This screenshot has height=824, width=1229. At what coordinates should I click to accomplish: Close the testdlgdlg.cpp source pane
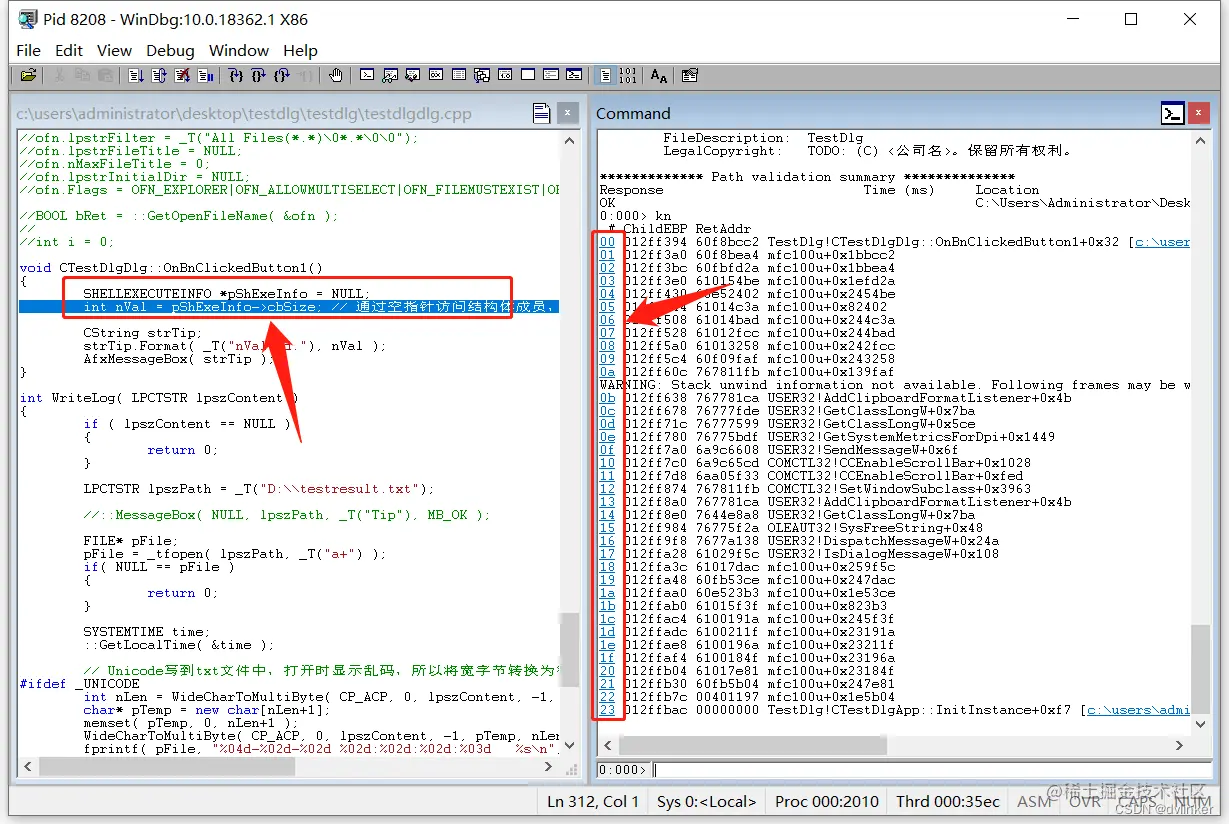point(567,113)
